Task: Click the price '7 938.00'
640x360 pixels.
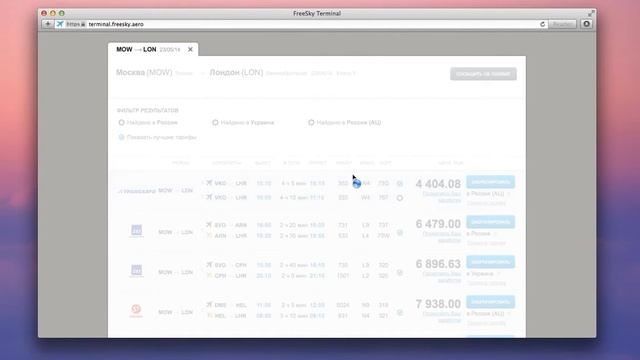Action: tap(438, 304)
